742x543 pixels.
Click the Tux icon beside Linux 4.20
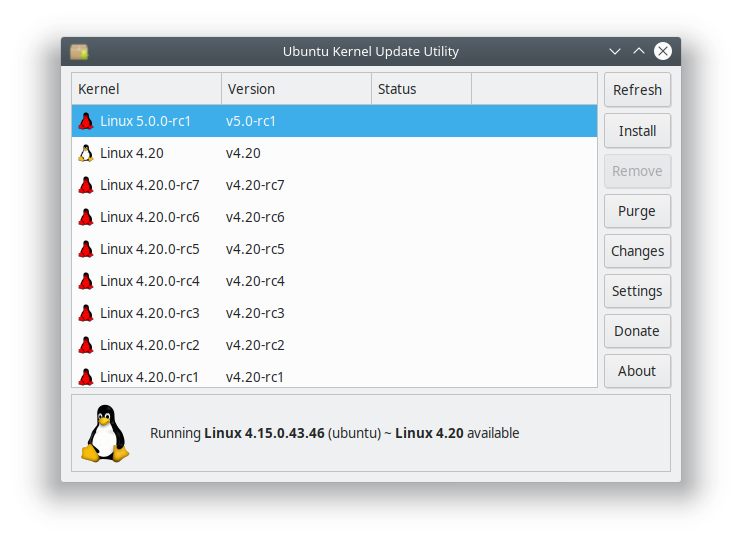pos(86,153)
